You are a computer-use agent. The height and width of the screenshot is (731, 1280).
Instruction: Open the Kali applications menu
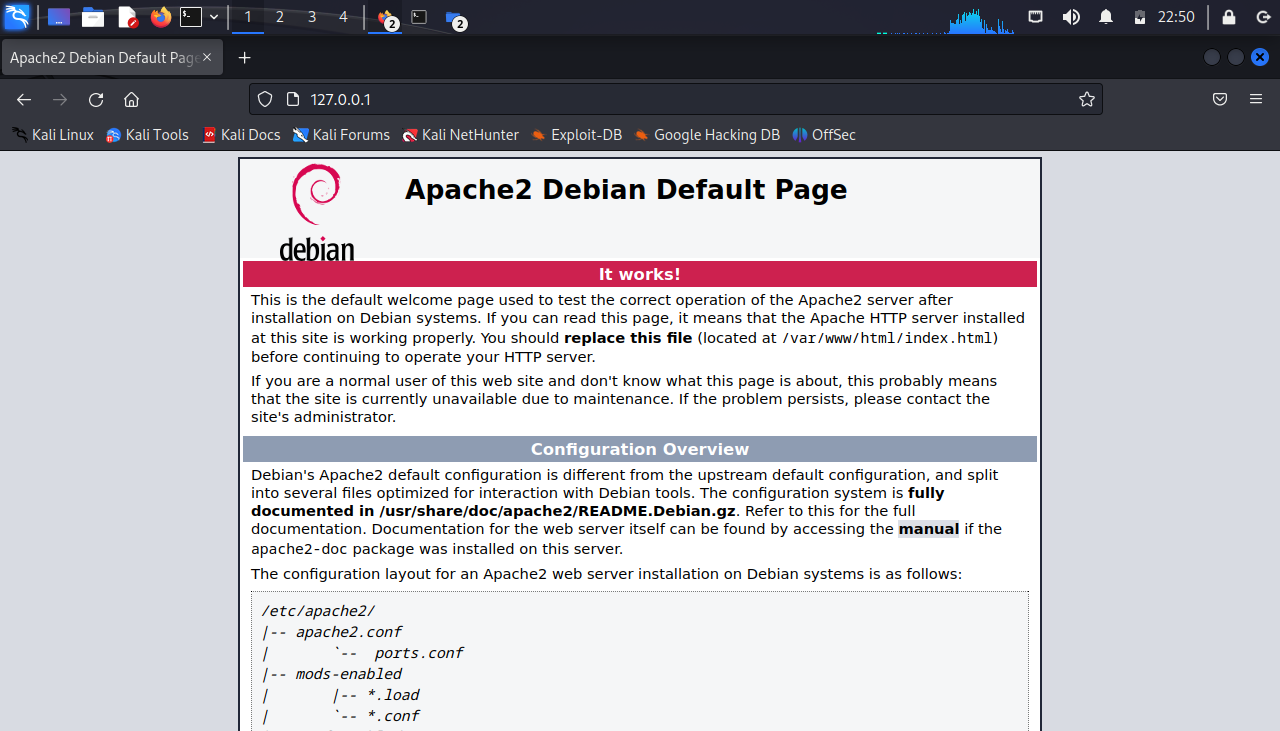(17, 17)
